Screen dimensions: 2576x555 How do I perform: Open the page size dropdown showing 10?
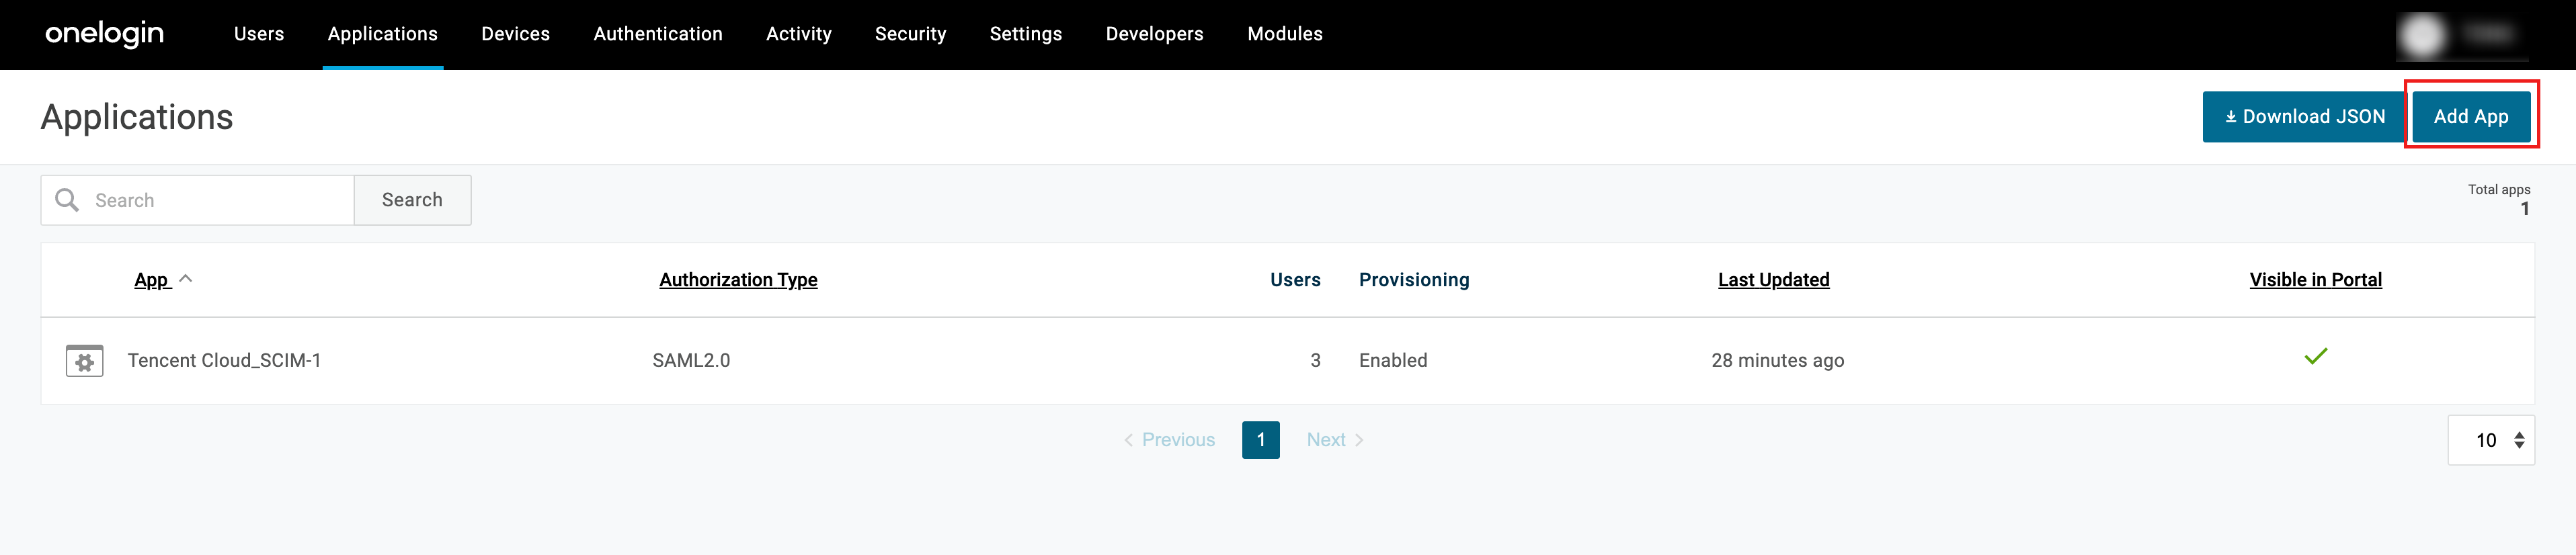click(2490, 440)
